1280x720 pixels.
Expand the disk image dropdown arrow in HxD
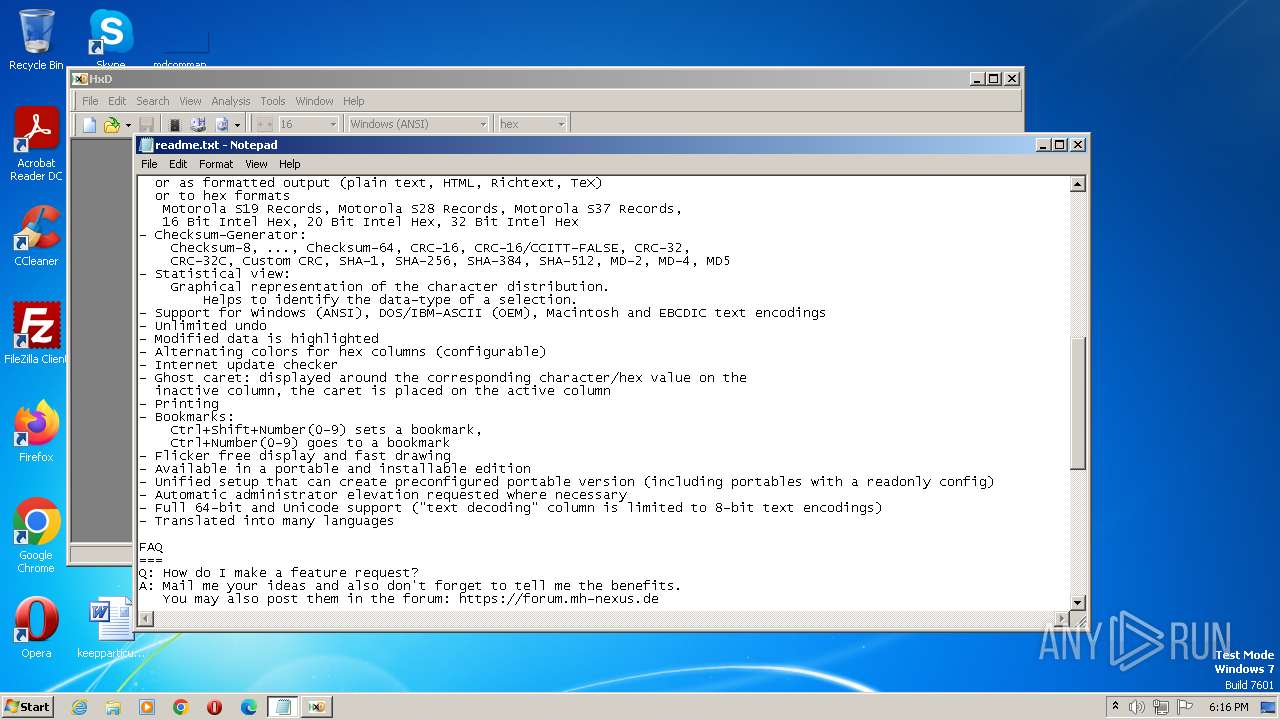pos(237,124)
